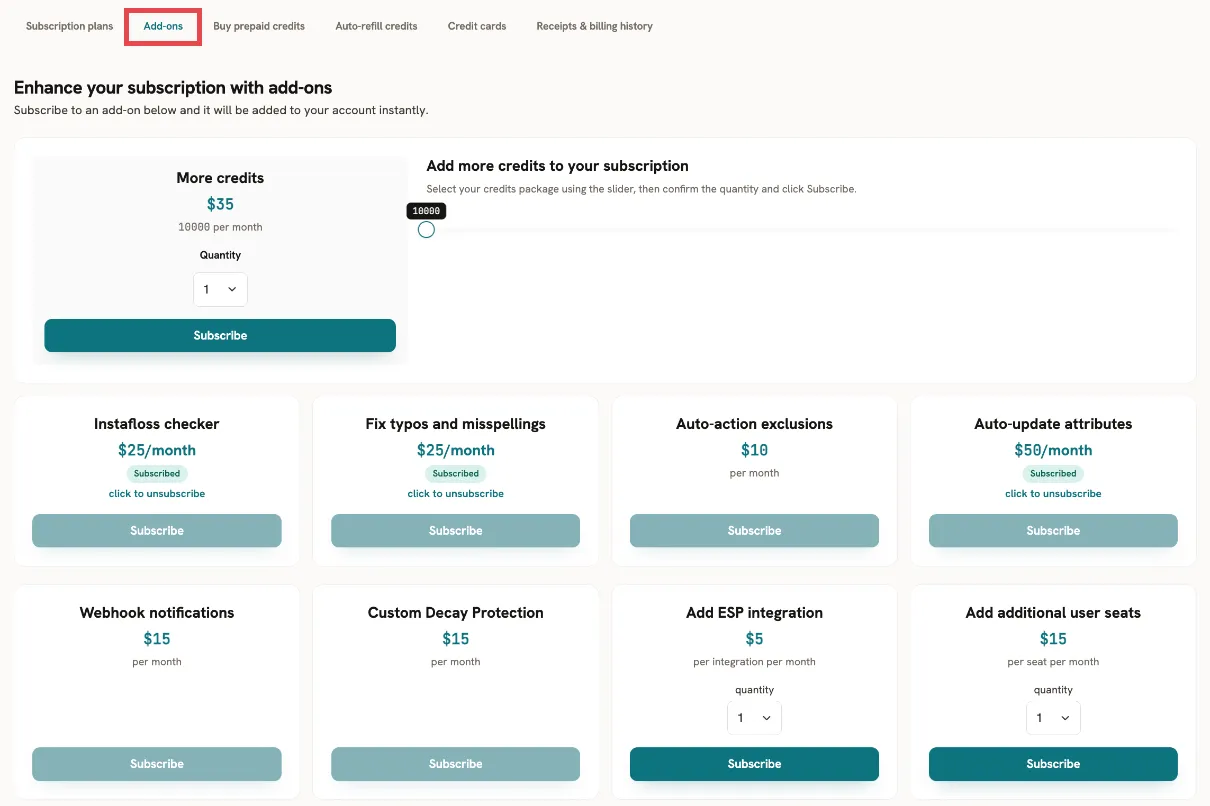
Task: Subscribe to Auto-action exclusions add-on
Action: pyautogui.click(x=754, y=531)
